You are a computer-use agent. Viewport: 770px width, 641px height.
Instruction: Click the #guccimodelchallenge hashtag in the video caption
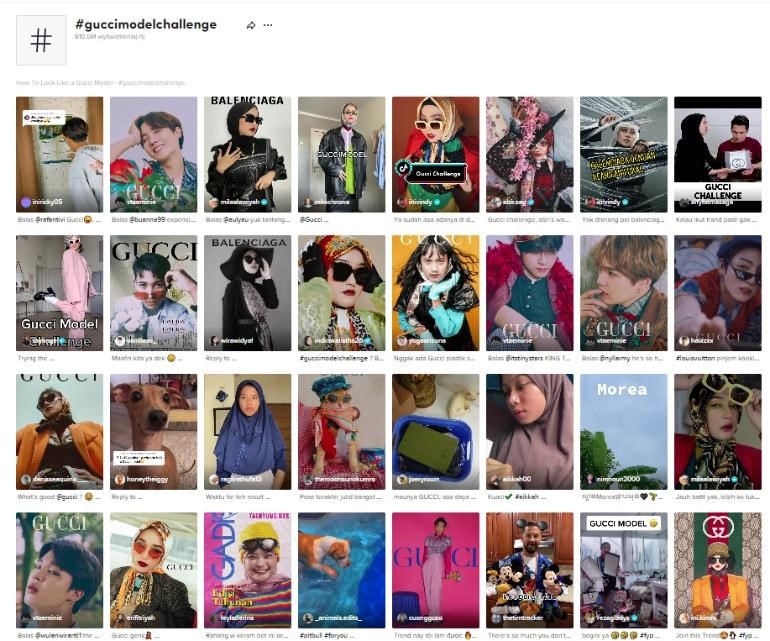pos(333,358)
